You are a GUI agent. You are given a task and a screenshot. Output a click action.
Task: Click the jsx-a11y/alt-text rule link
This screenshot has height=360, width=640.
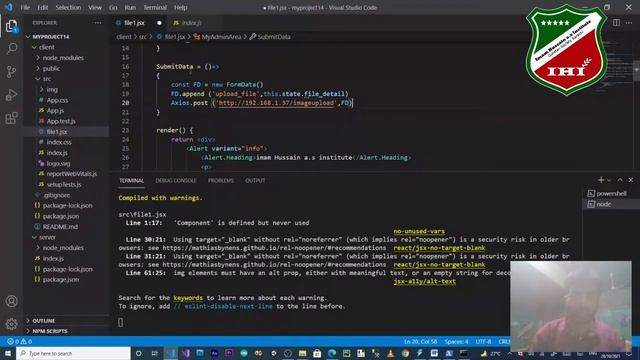[424, 281]
